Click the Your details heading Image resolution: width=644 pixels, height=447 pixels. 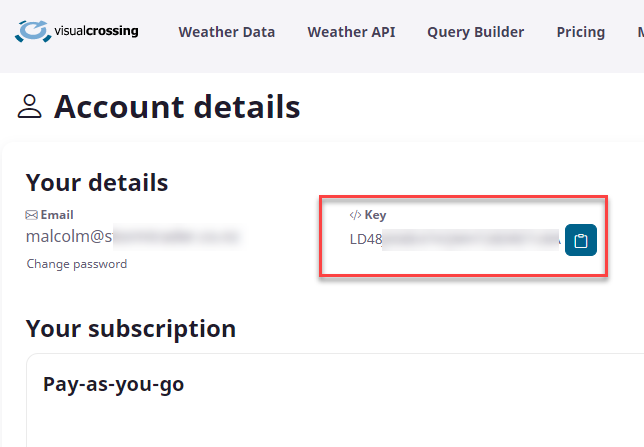point(97,182)
